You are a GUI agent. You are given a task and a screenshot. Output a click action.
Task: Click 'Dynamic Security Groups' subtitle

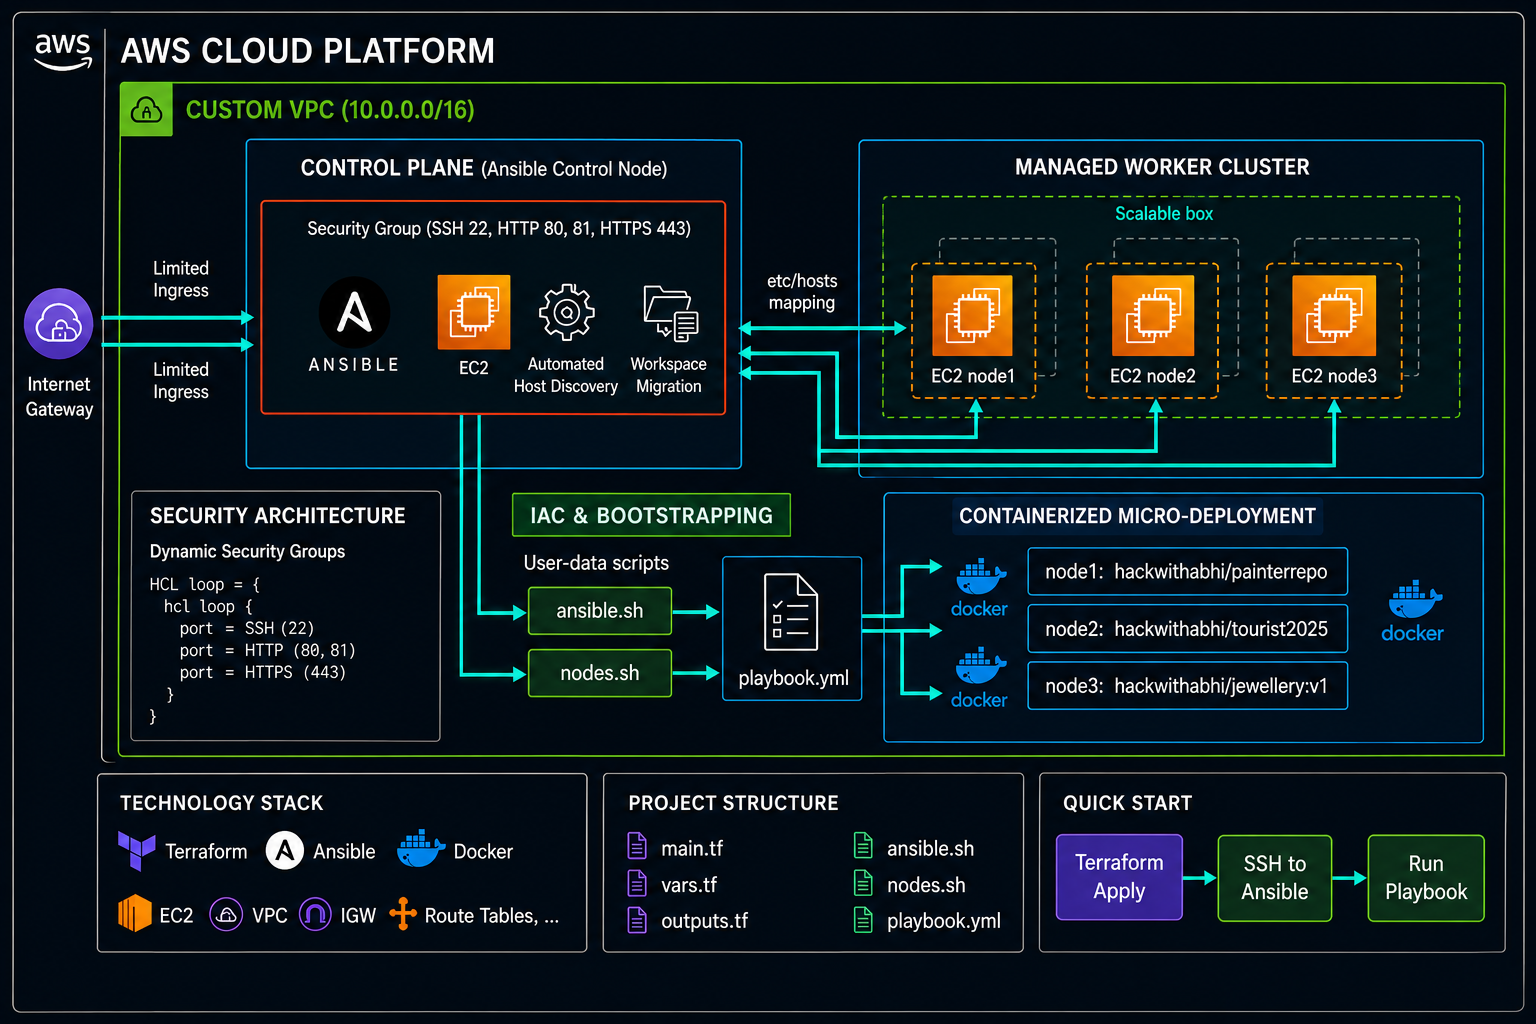click(x=247, y=551)
